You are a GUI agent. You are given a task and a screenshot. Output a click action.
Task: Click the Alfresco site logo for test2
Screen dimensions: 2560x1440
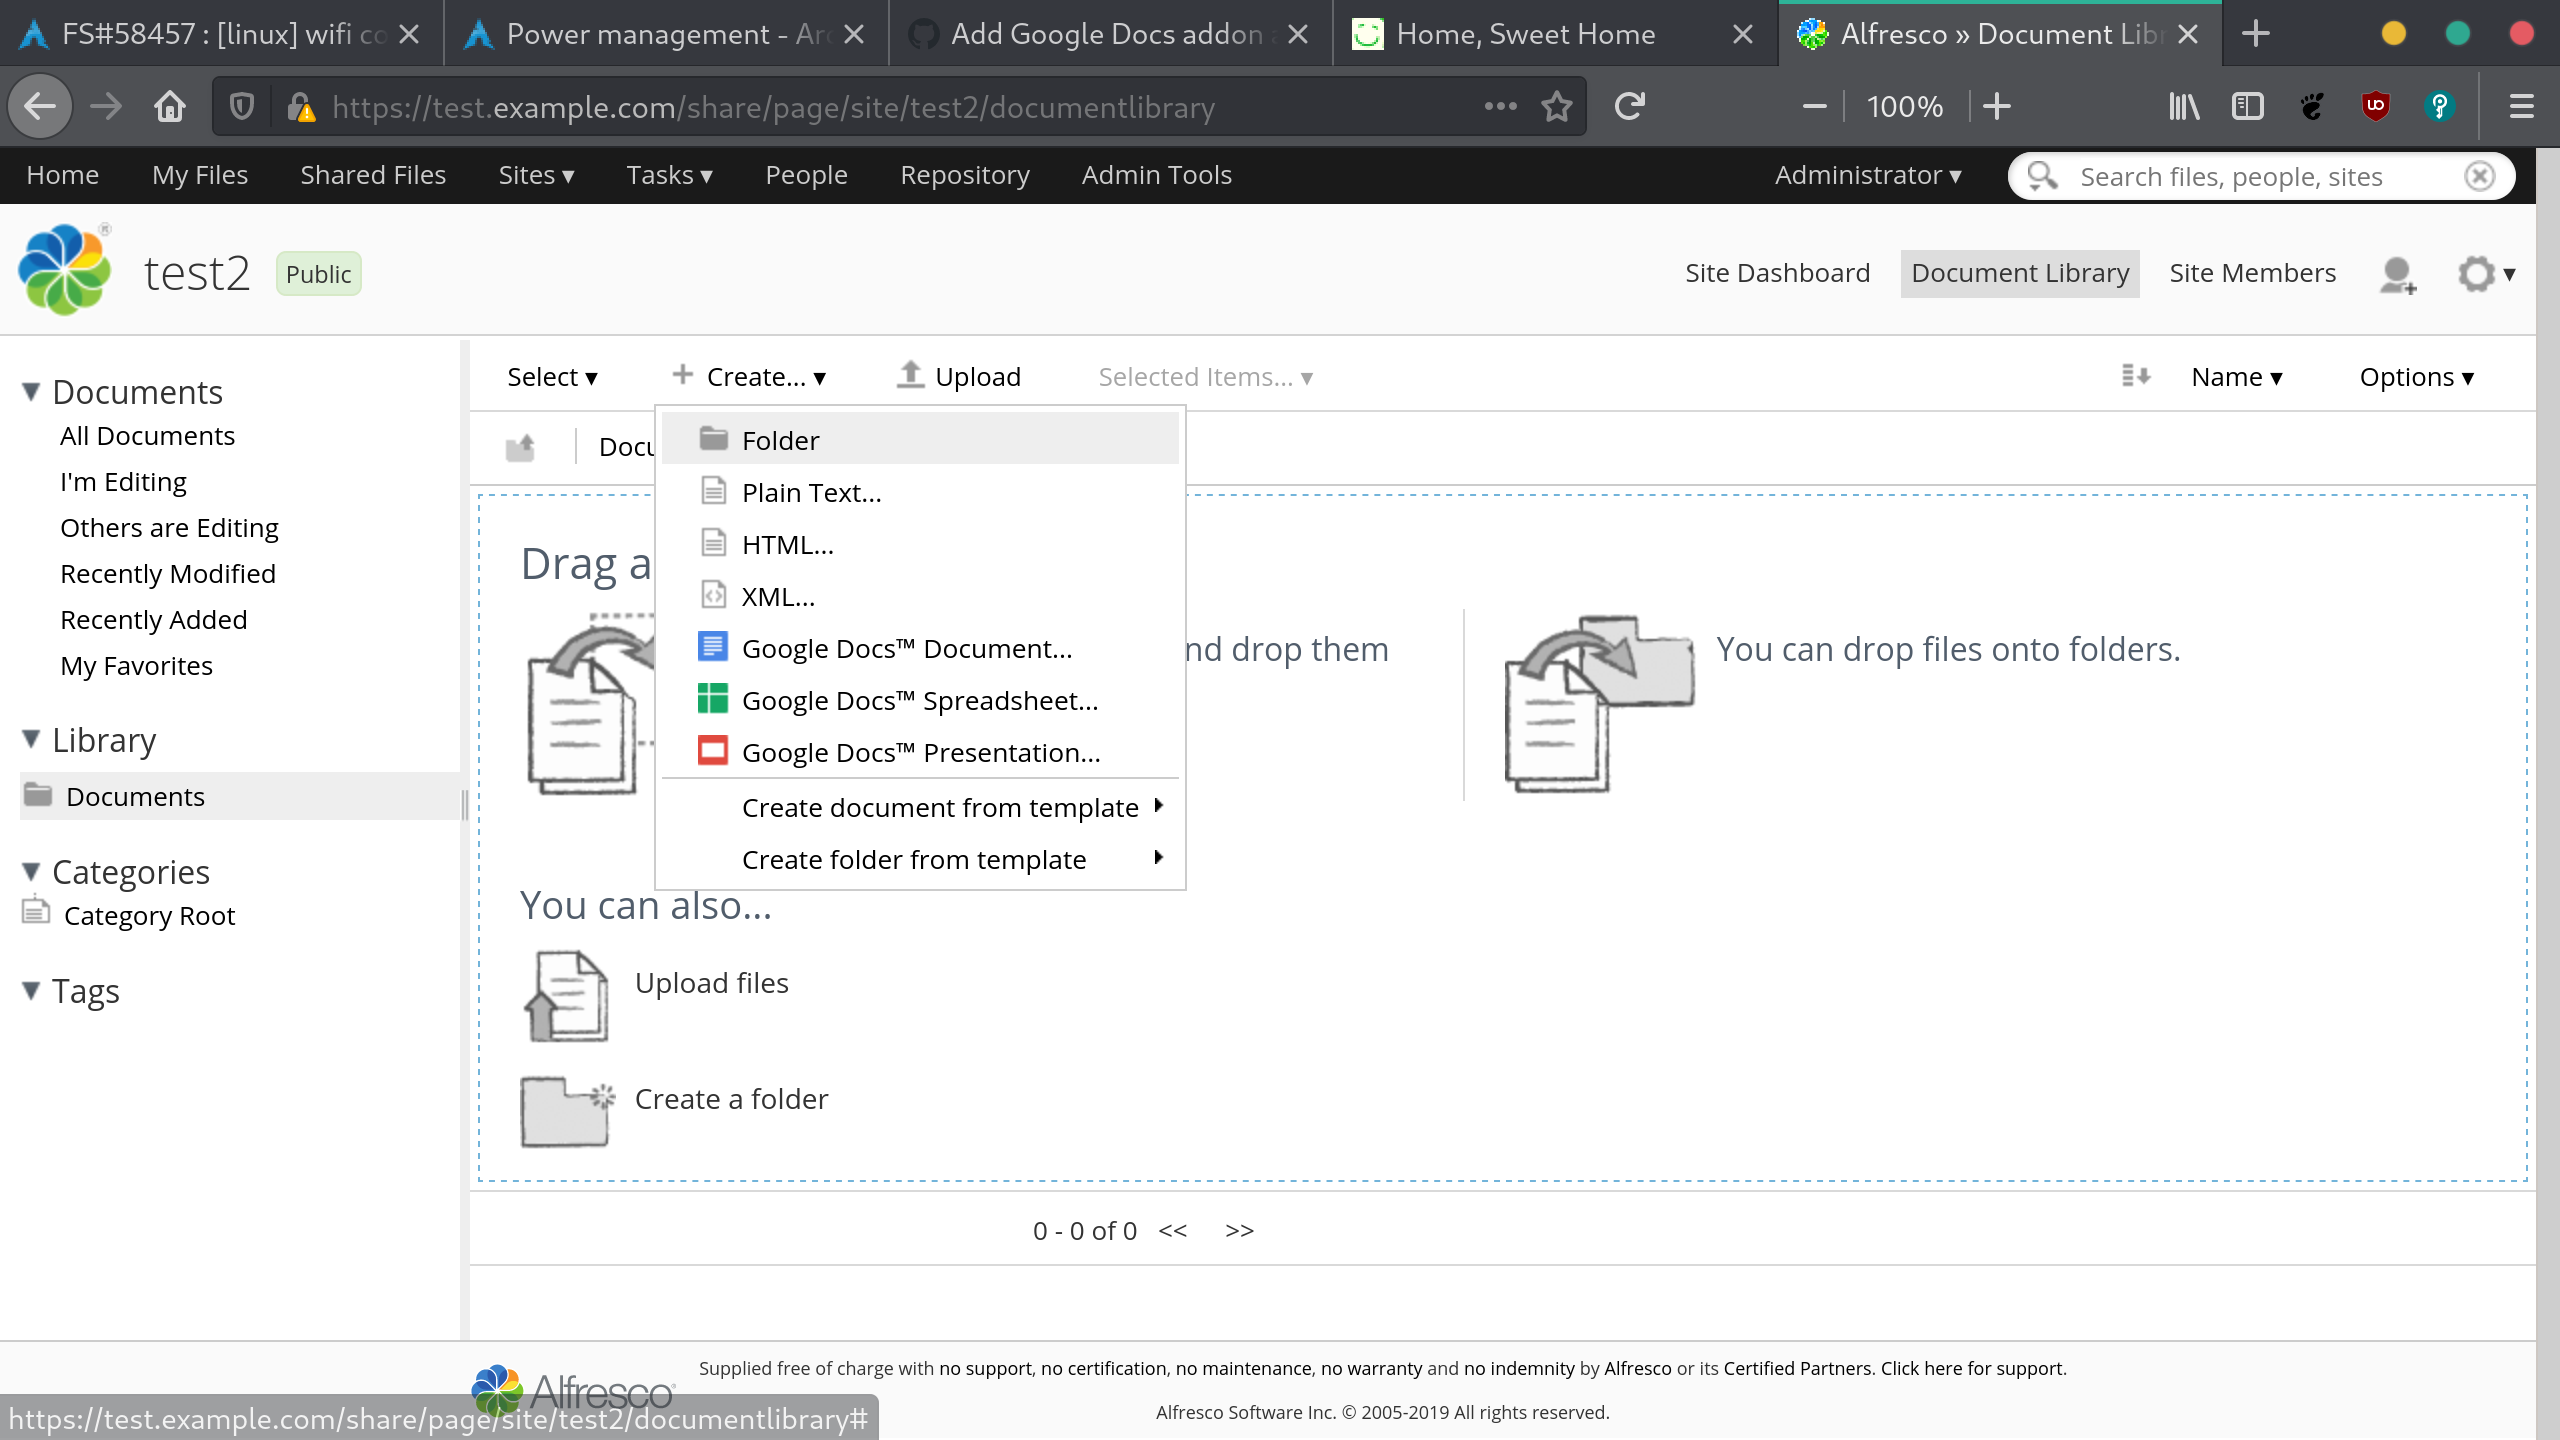pyautogui.click(x=63, y=268)
